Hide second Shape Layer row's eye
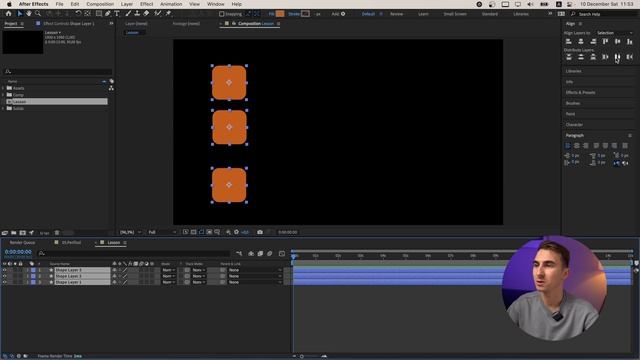Screen dimensions: 640x360 pyautogui.click(x=4, y=276)
